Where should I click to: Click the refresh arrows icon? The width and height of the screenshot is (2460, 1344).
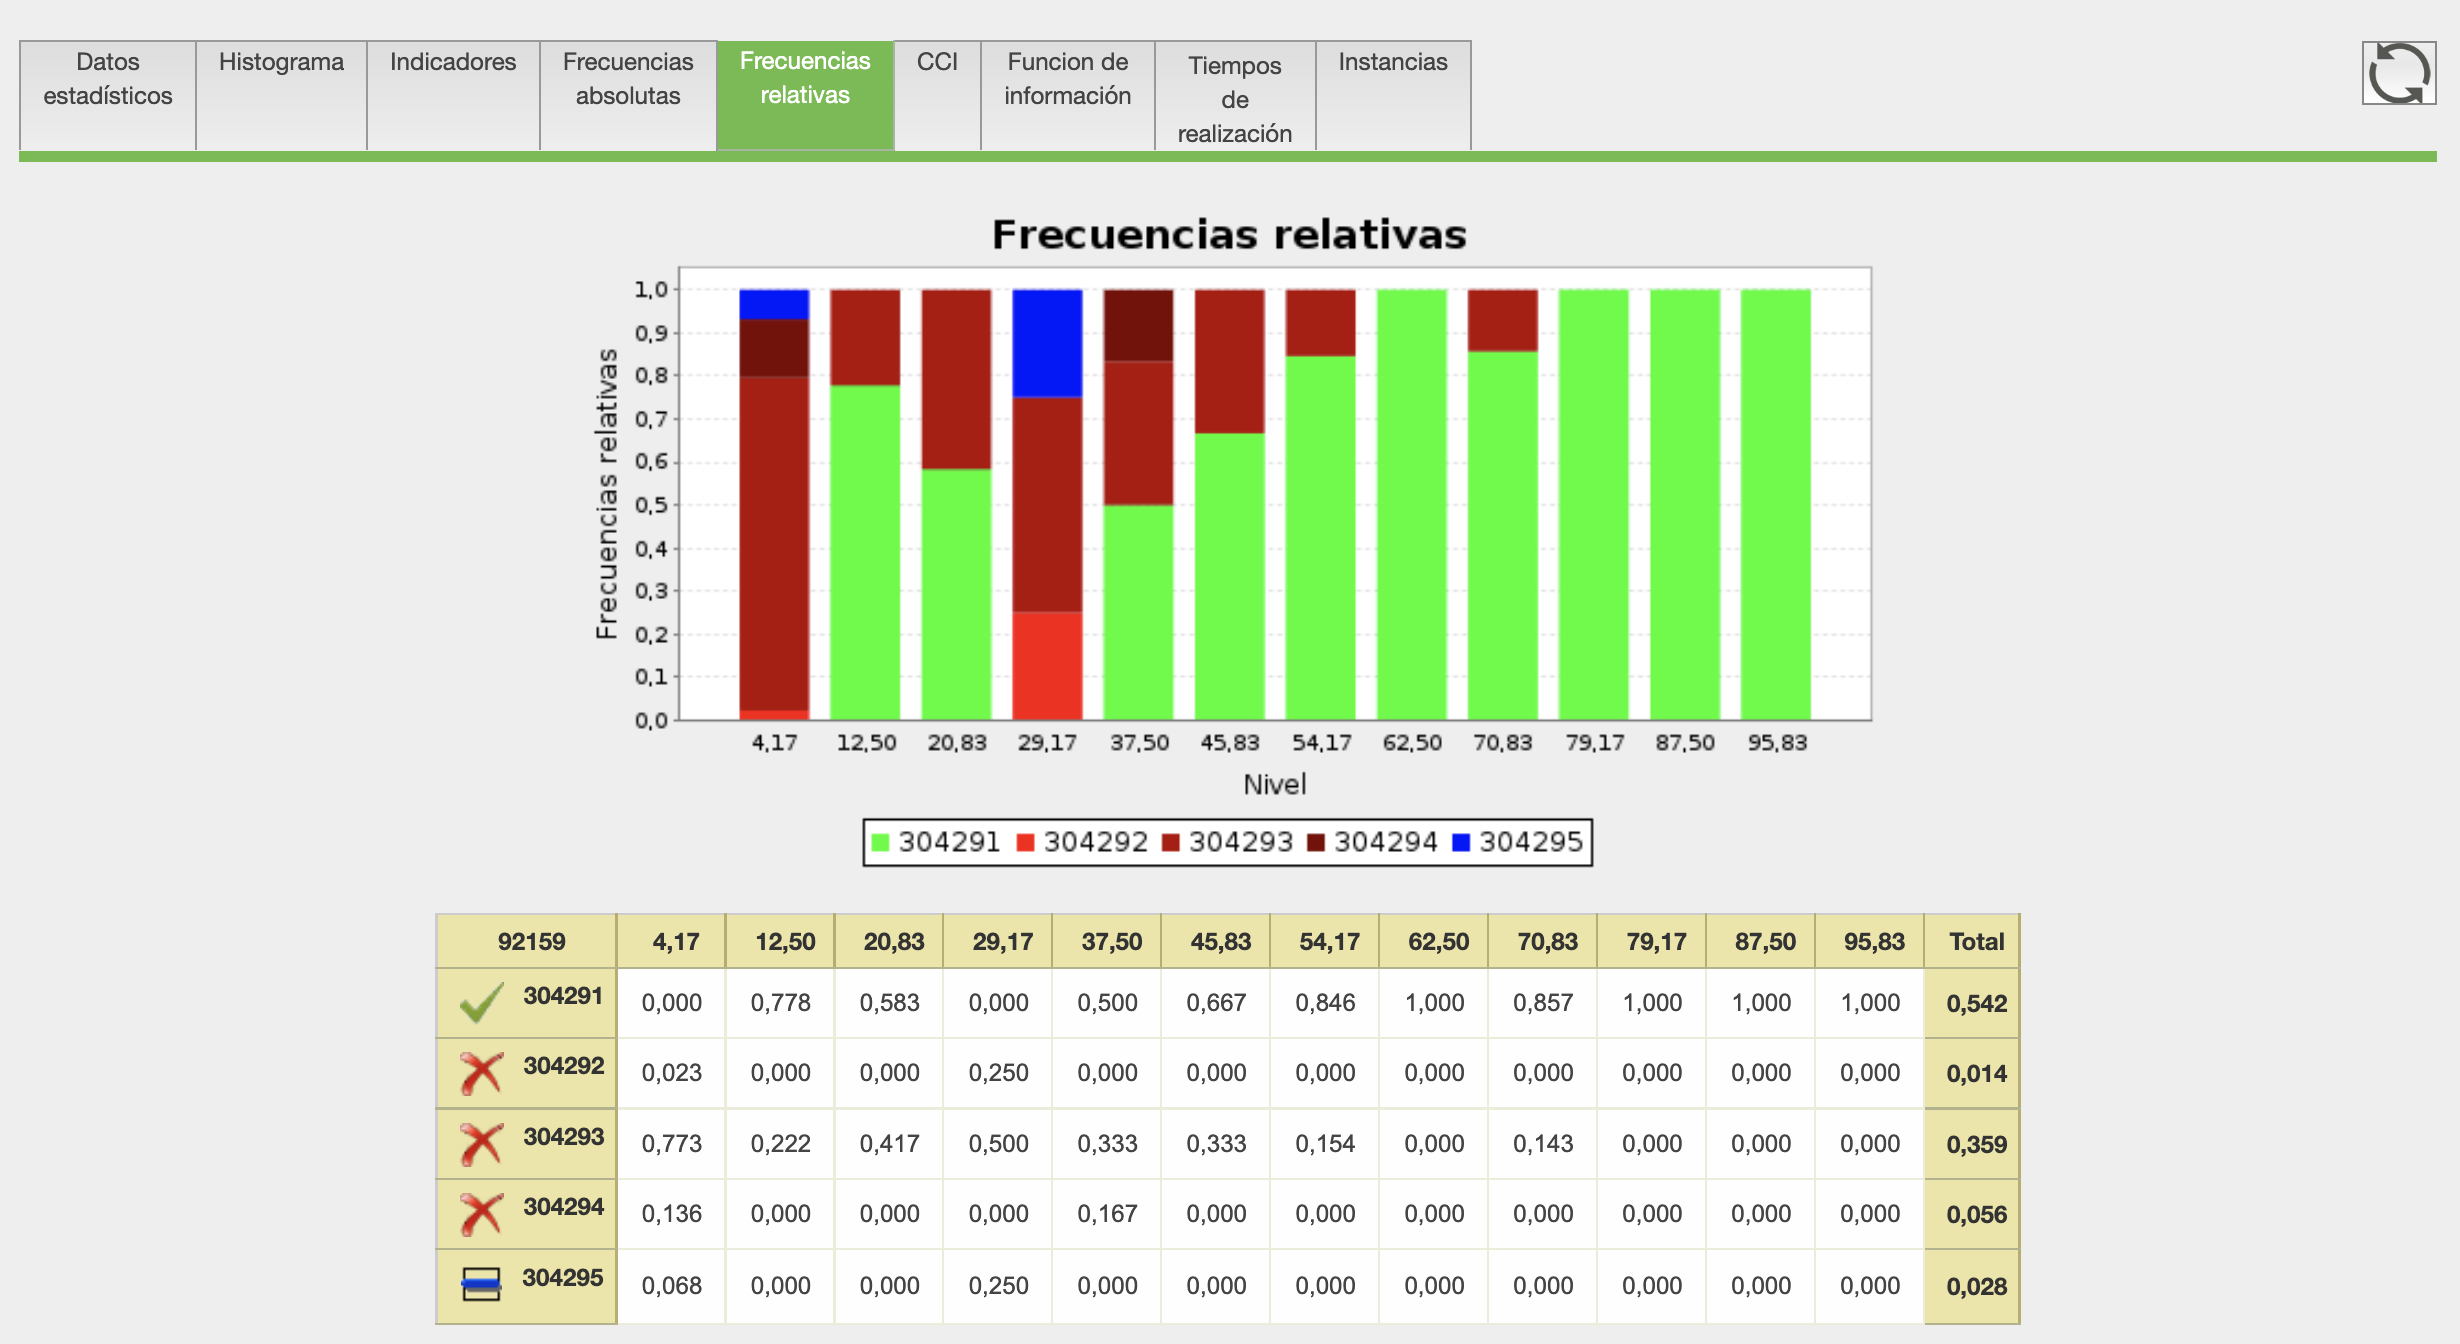click(x=2398, y=73)
